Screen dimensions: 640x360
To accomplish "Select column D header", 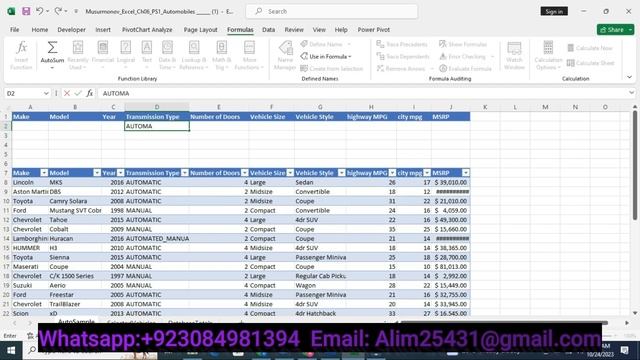I will [157, 107].
